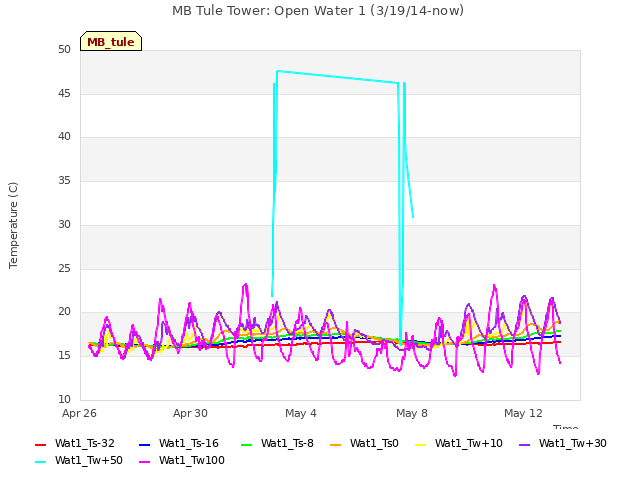
Task: Toggle the Wat1_Tw+50 legend entry
Action: (x=79, y=461)
